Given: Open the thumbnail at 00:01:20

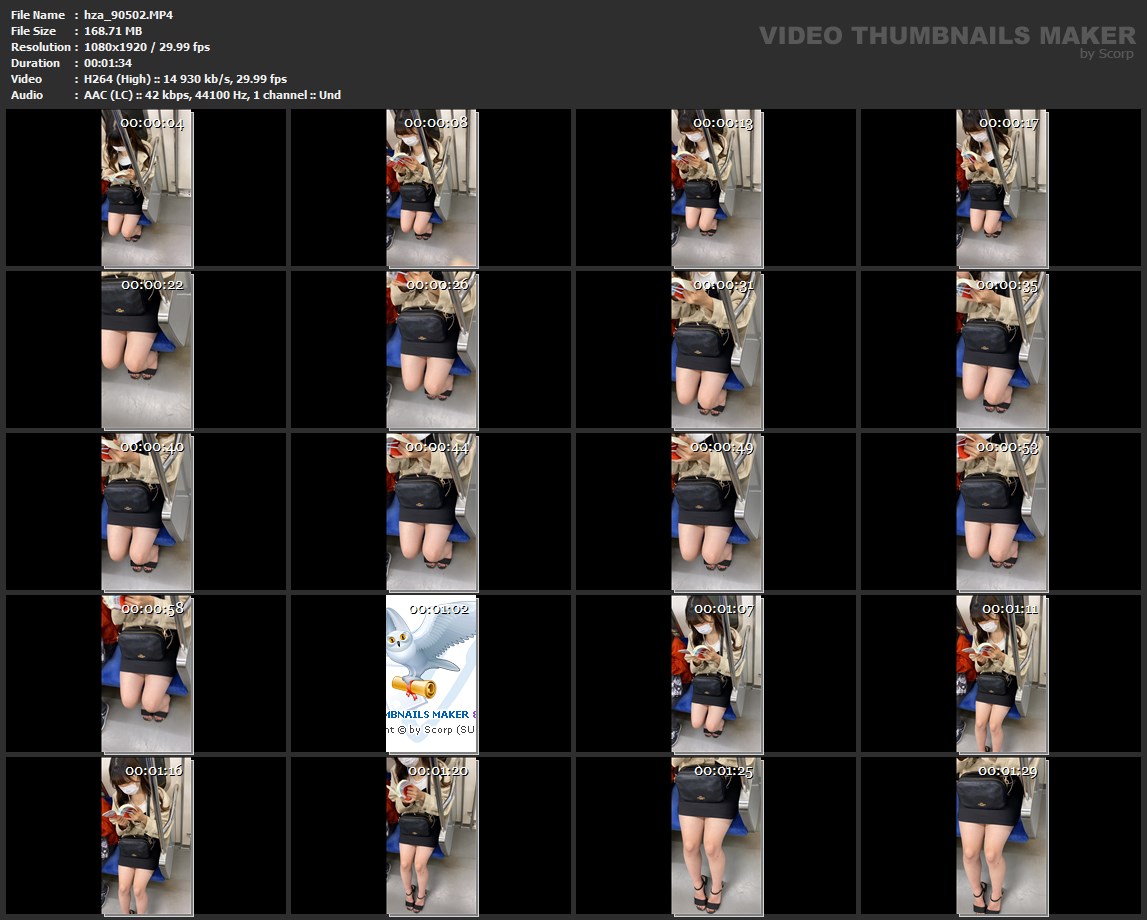Looking at the screenshot, I should pyautogui.click(x=431, y=836).
